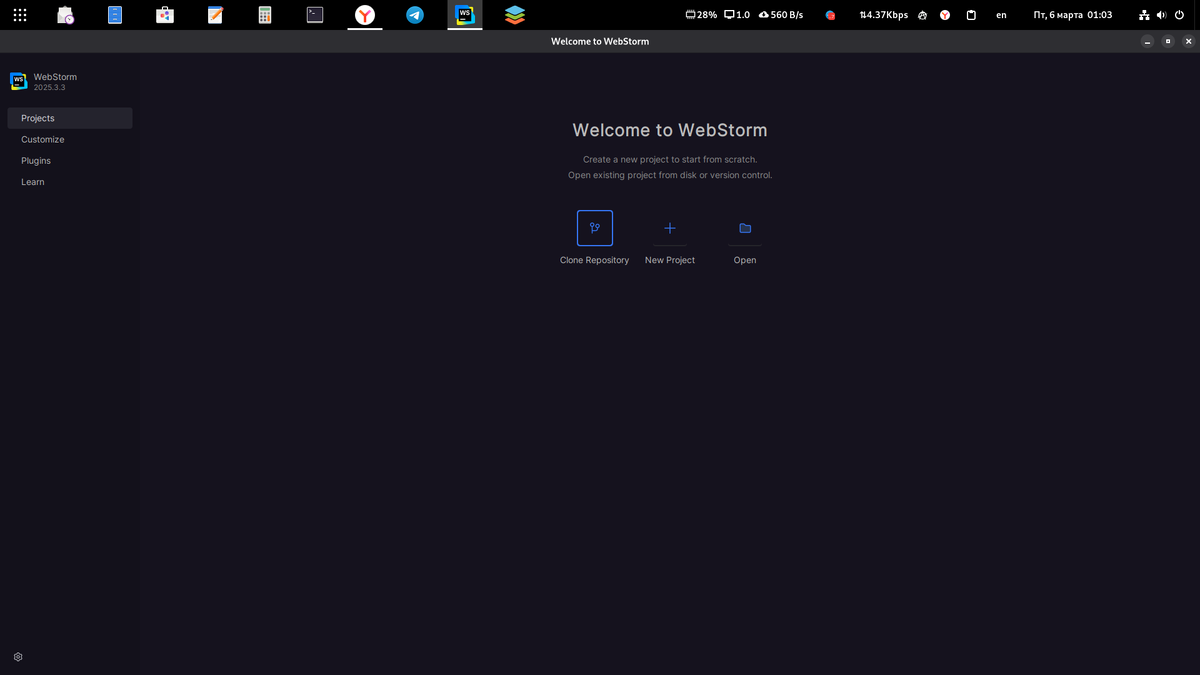Go to the Learn tab

70,182
